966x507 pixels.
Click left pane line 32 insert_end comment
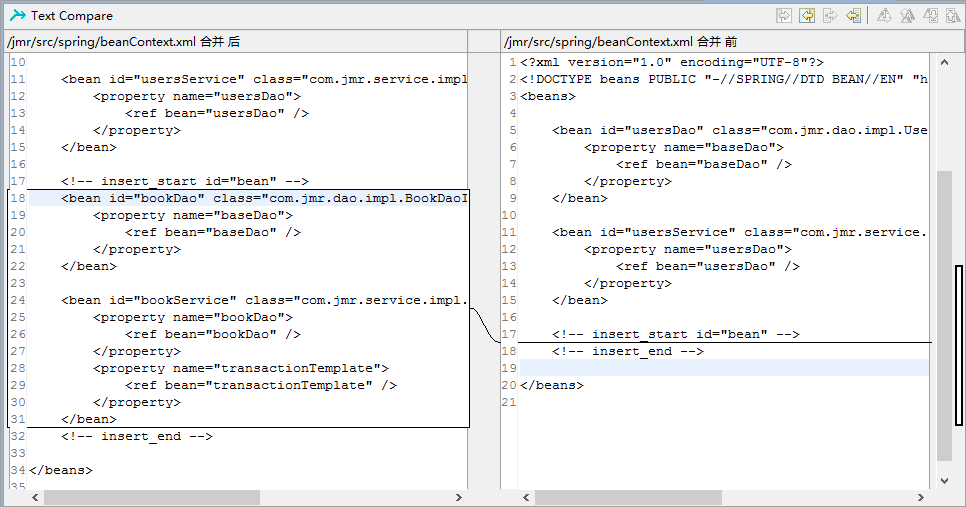click(x=137, y=436)
